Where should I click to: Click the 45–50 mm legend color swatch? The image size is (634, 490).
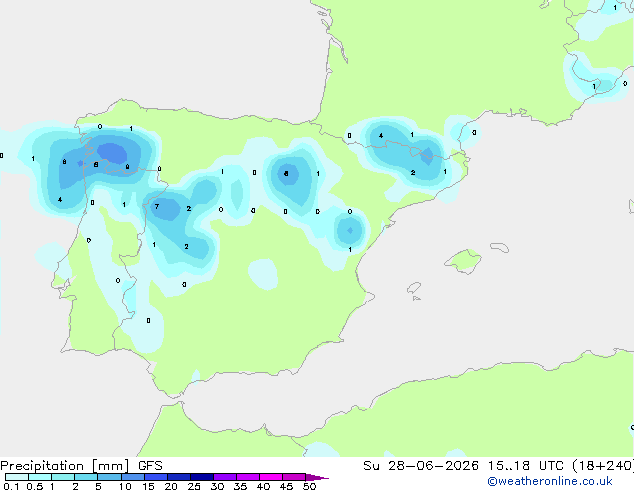294,477
